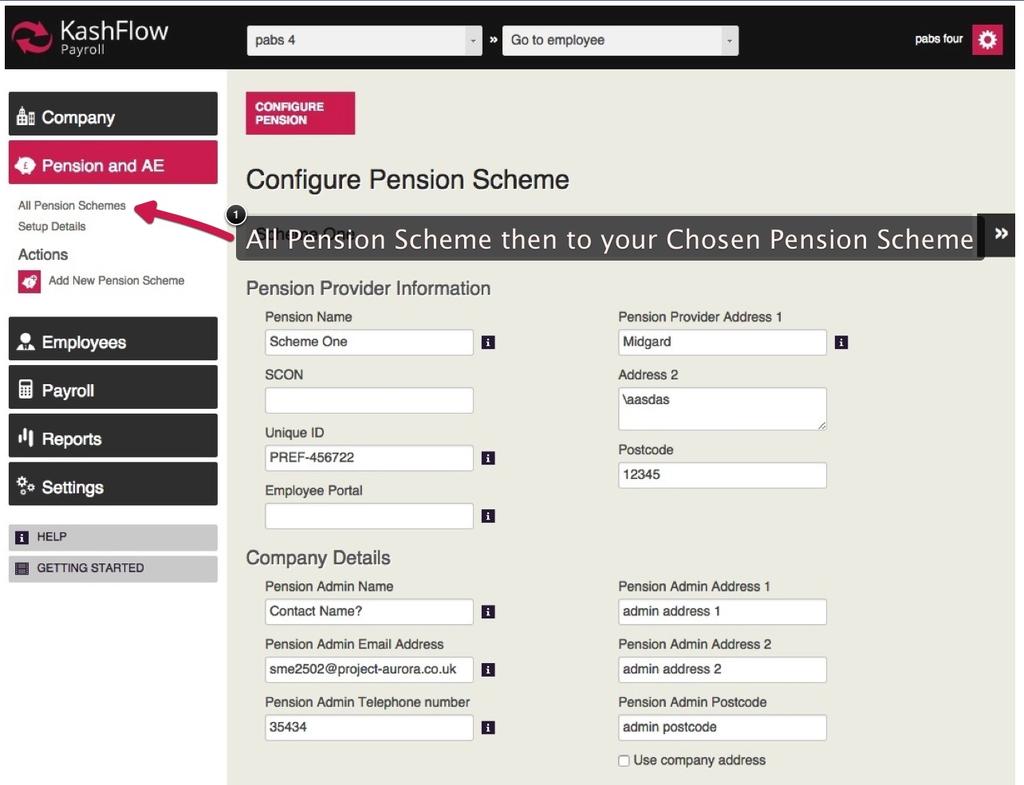Click info icon beside Pension Provider Address 1
The width and height of the screenshot is (1024, 785).
tap(841, 342)
